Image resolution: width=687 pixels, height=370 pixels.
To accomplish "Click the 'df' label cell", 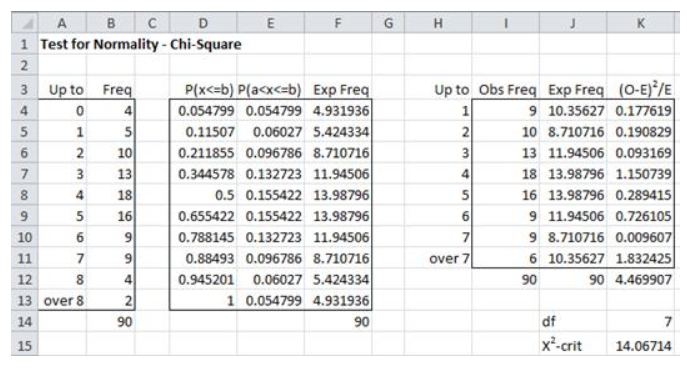I will (573, 321).
